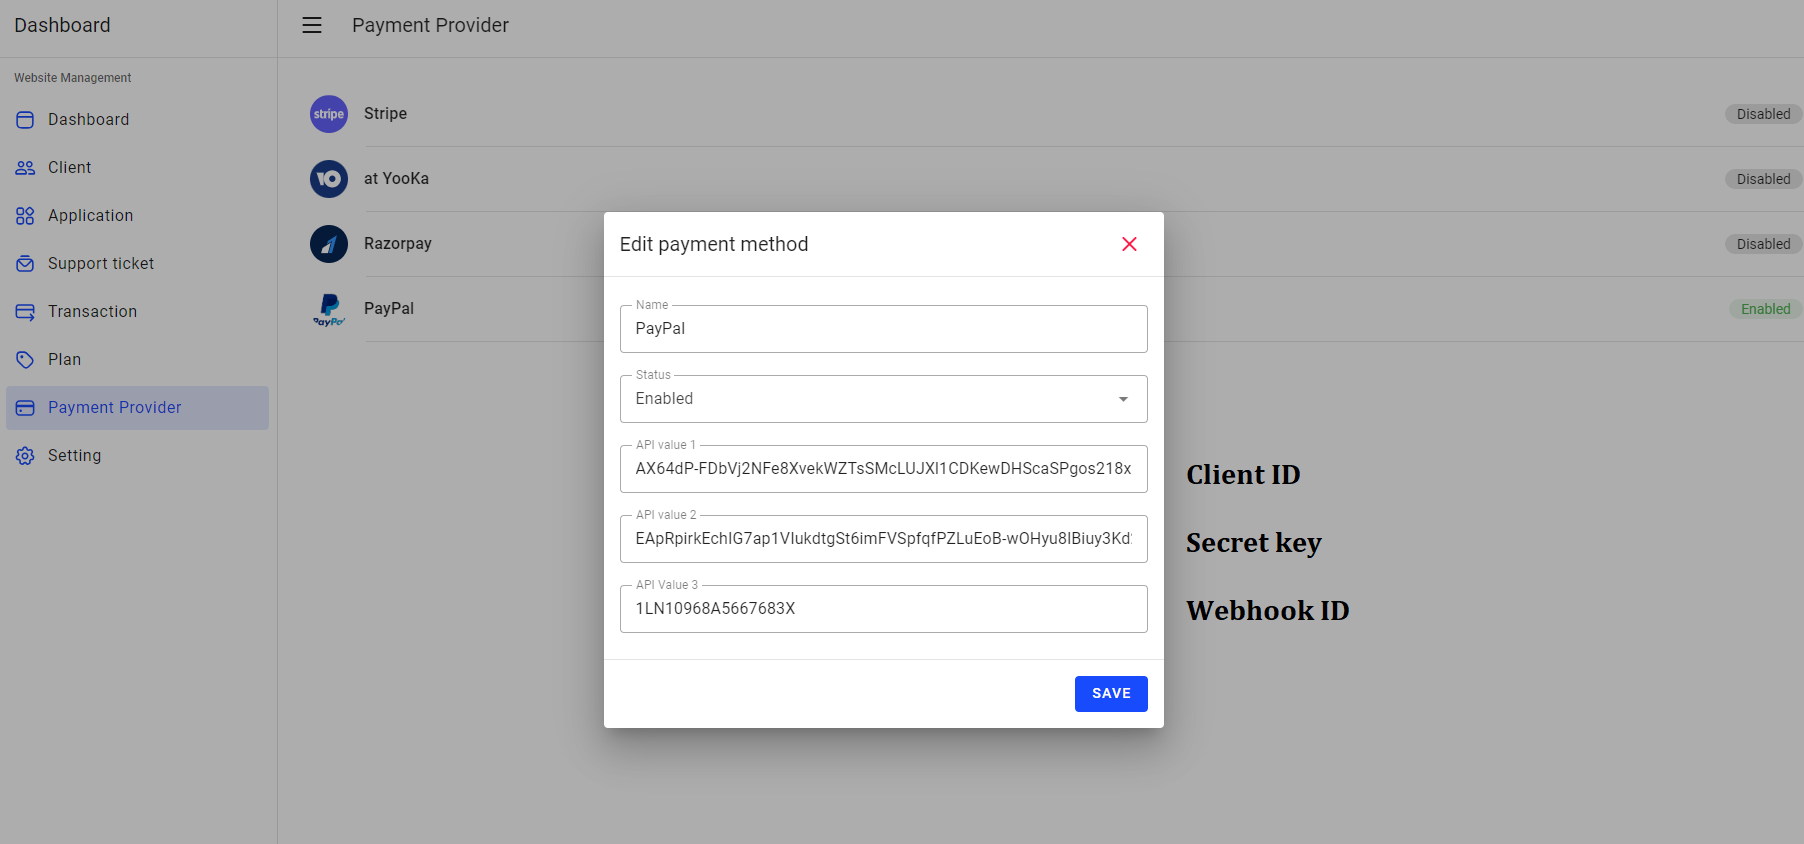This screenshot has width=1804, height=844.
Task: Click the YooKassa logo icon
Action: 329,179
